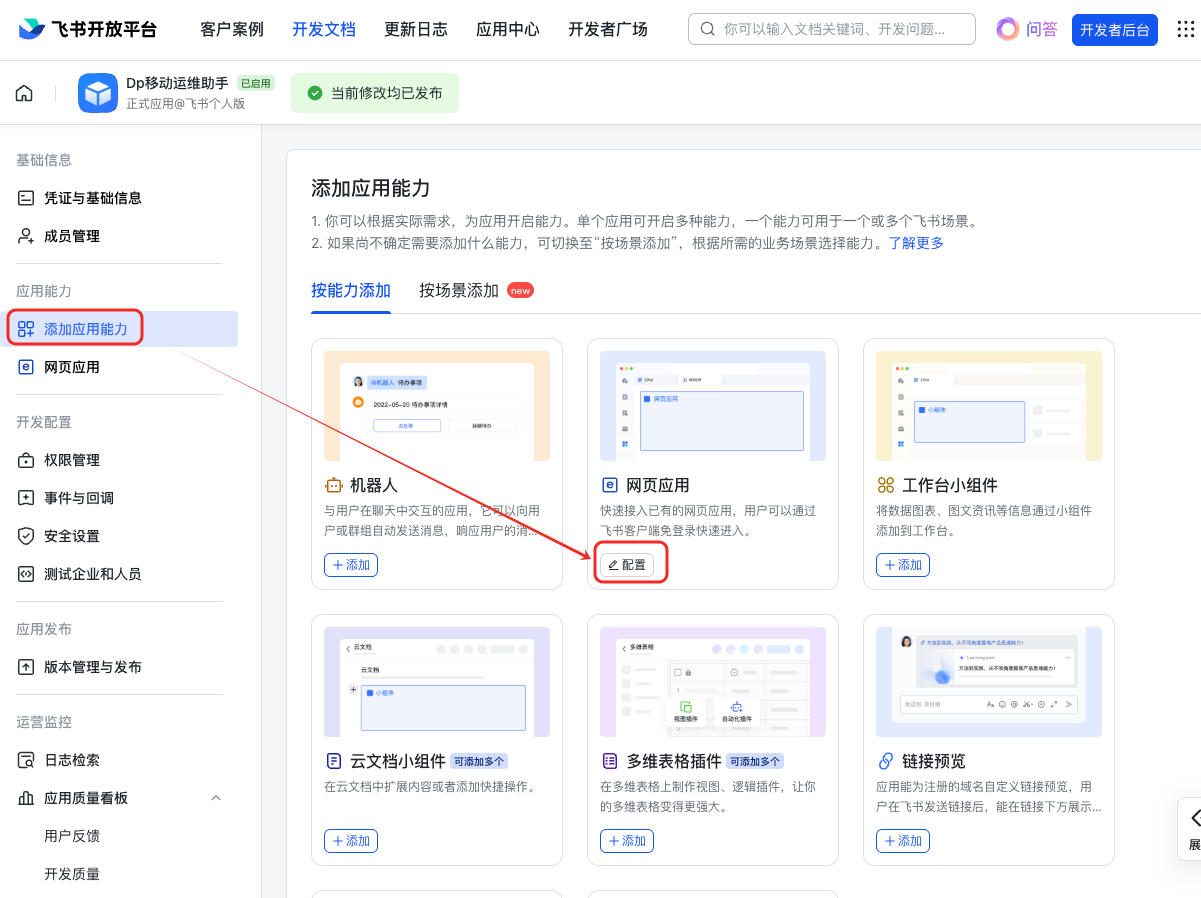Open the 了解更多 link
This screenshot has width=1201, height=898.
[916, 243]
